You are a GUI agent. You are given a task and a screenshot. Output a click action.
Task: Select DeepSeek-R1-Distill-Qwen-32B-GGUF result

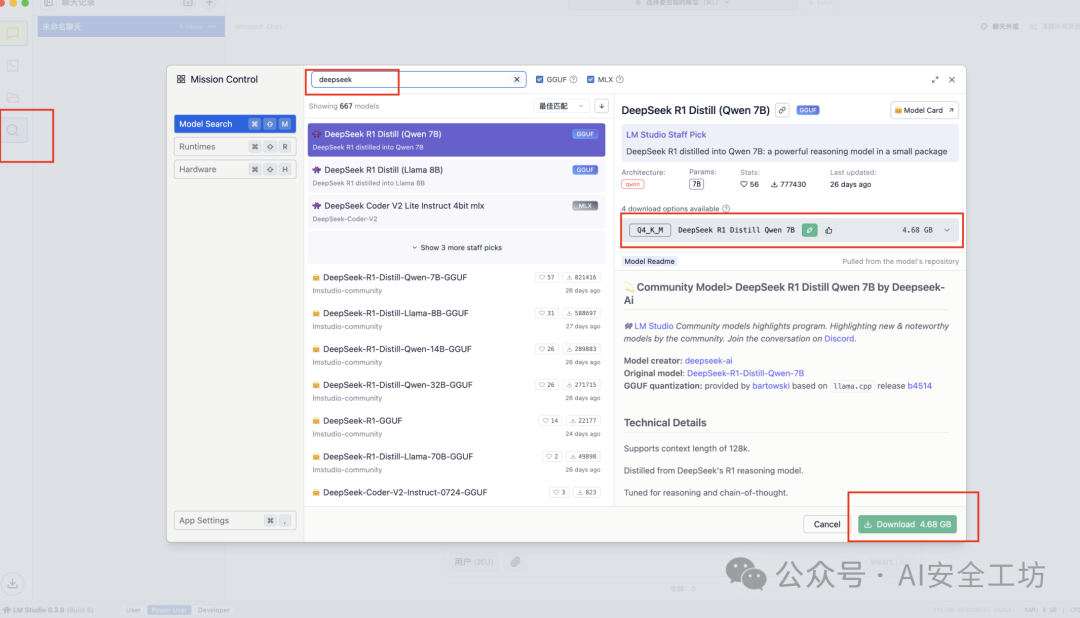[x=456, y=391]
